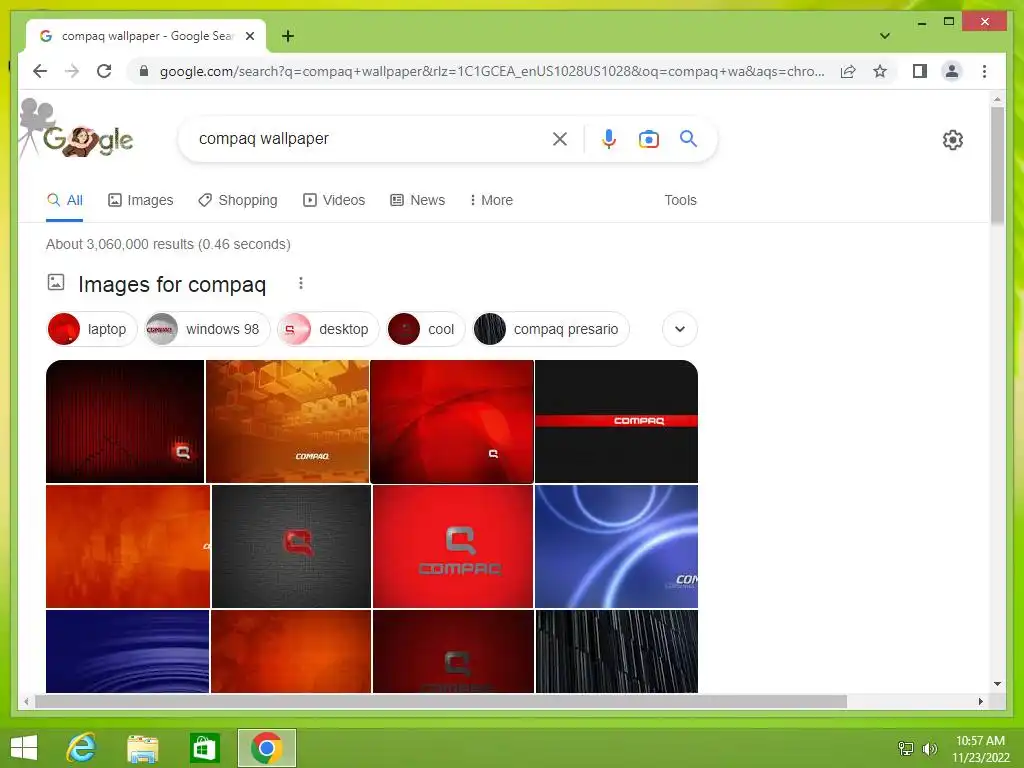Open the More search categories menu
The height and width of the screenshot is (768, 1024).
point(491,200)
